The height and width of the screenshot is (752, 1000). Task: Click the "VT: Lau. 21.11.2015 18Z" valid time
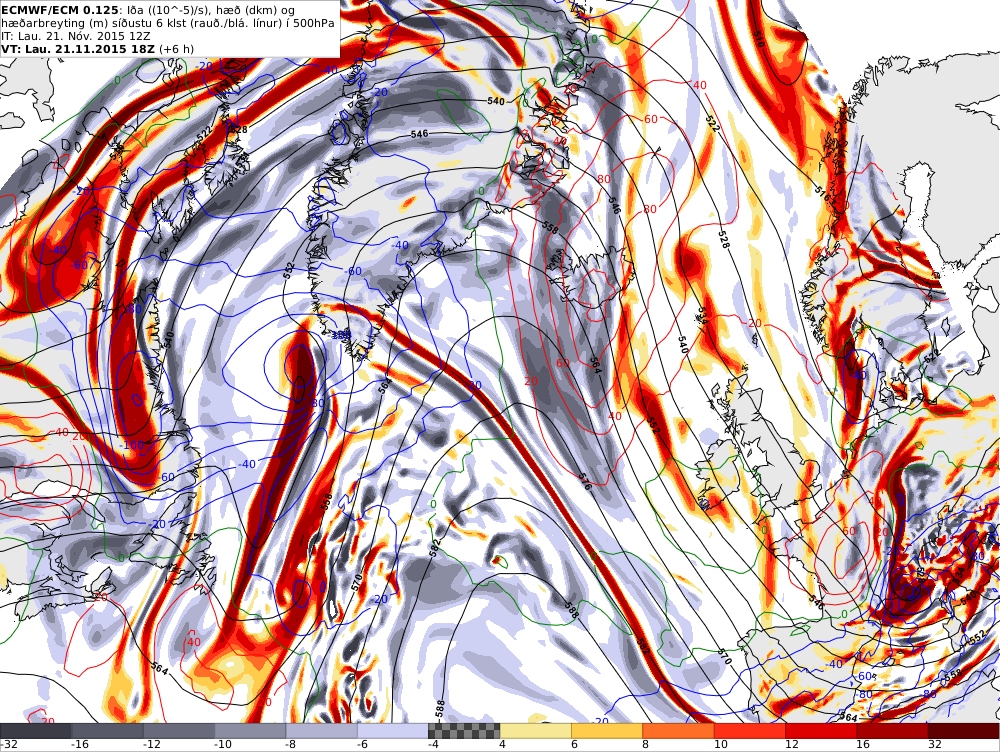pos(78,49)
